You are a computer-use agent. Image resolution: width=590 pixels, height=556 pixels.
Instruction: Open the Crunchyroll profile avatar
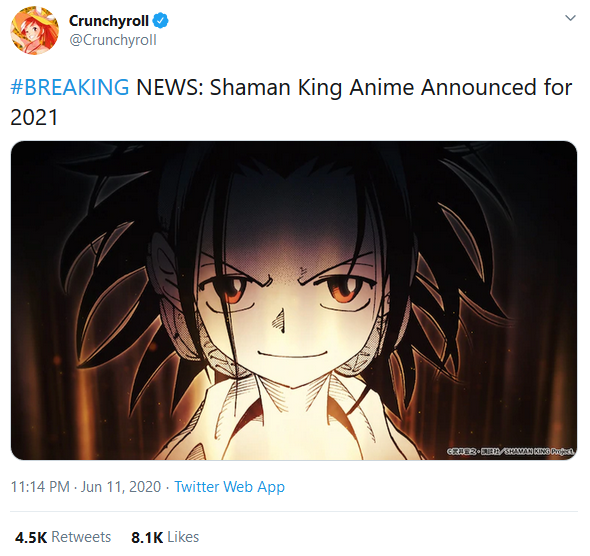click(x=34, y=30)
